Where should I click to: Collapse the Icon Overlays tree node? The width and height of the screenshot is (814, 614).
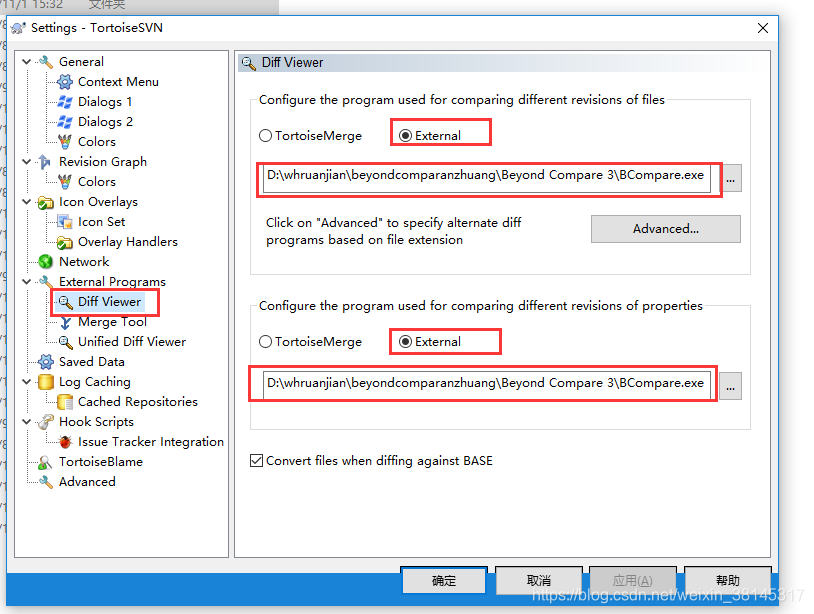[x=27, y=202]
